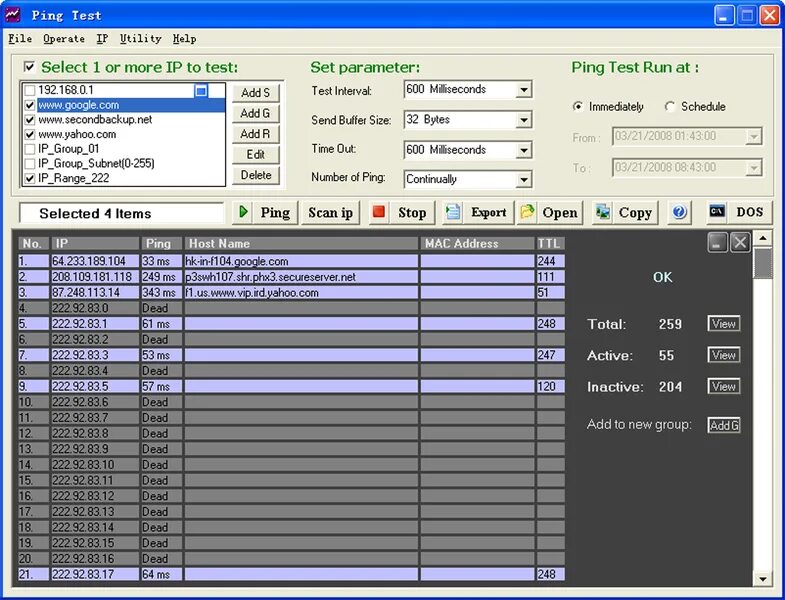This screenshot has width=785, height=600.
Task: Click the Add G button beside IP list
Action: click(255, 113)
